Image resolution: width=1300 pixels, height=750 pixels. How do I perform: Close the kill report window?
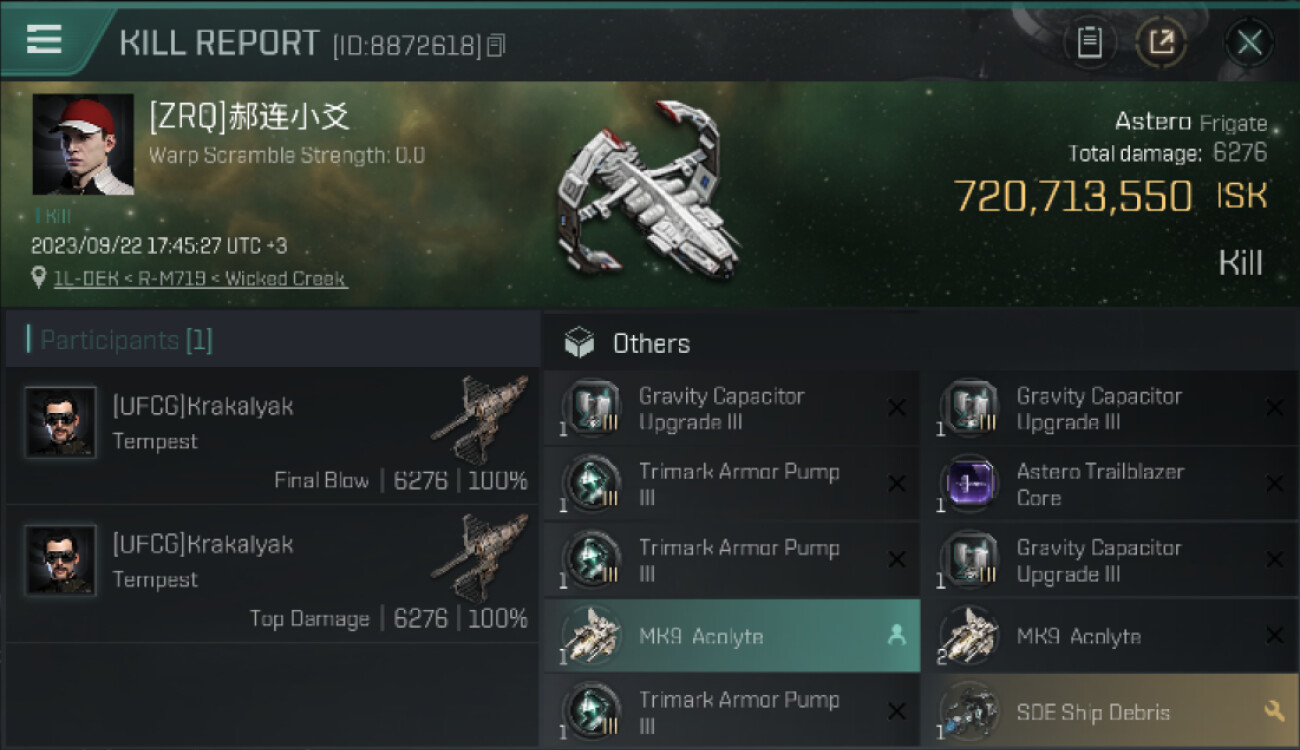pos(1249,43)
